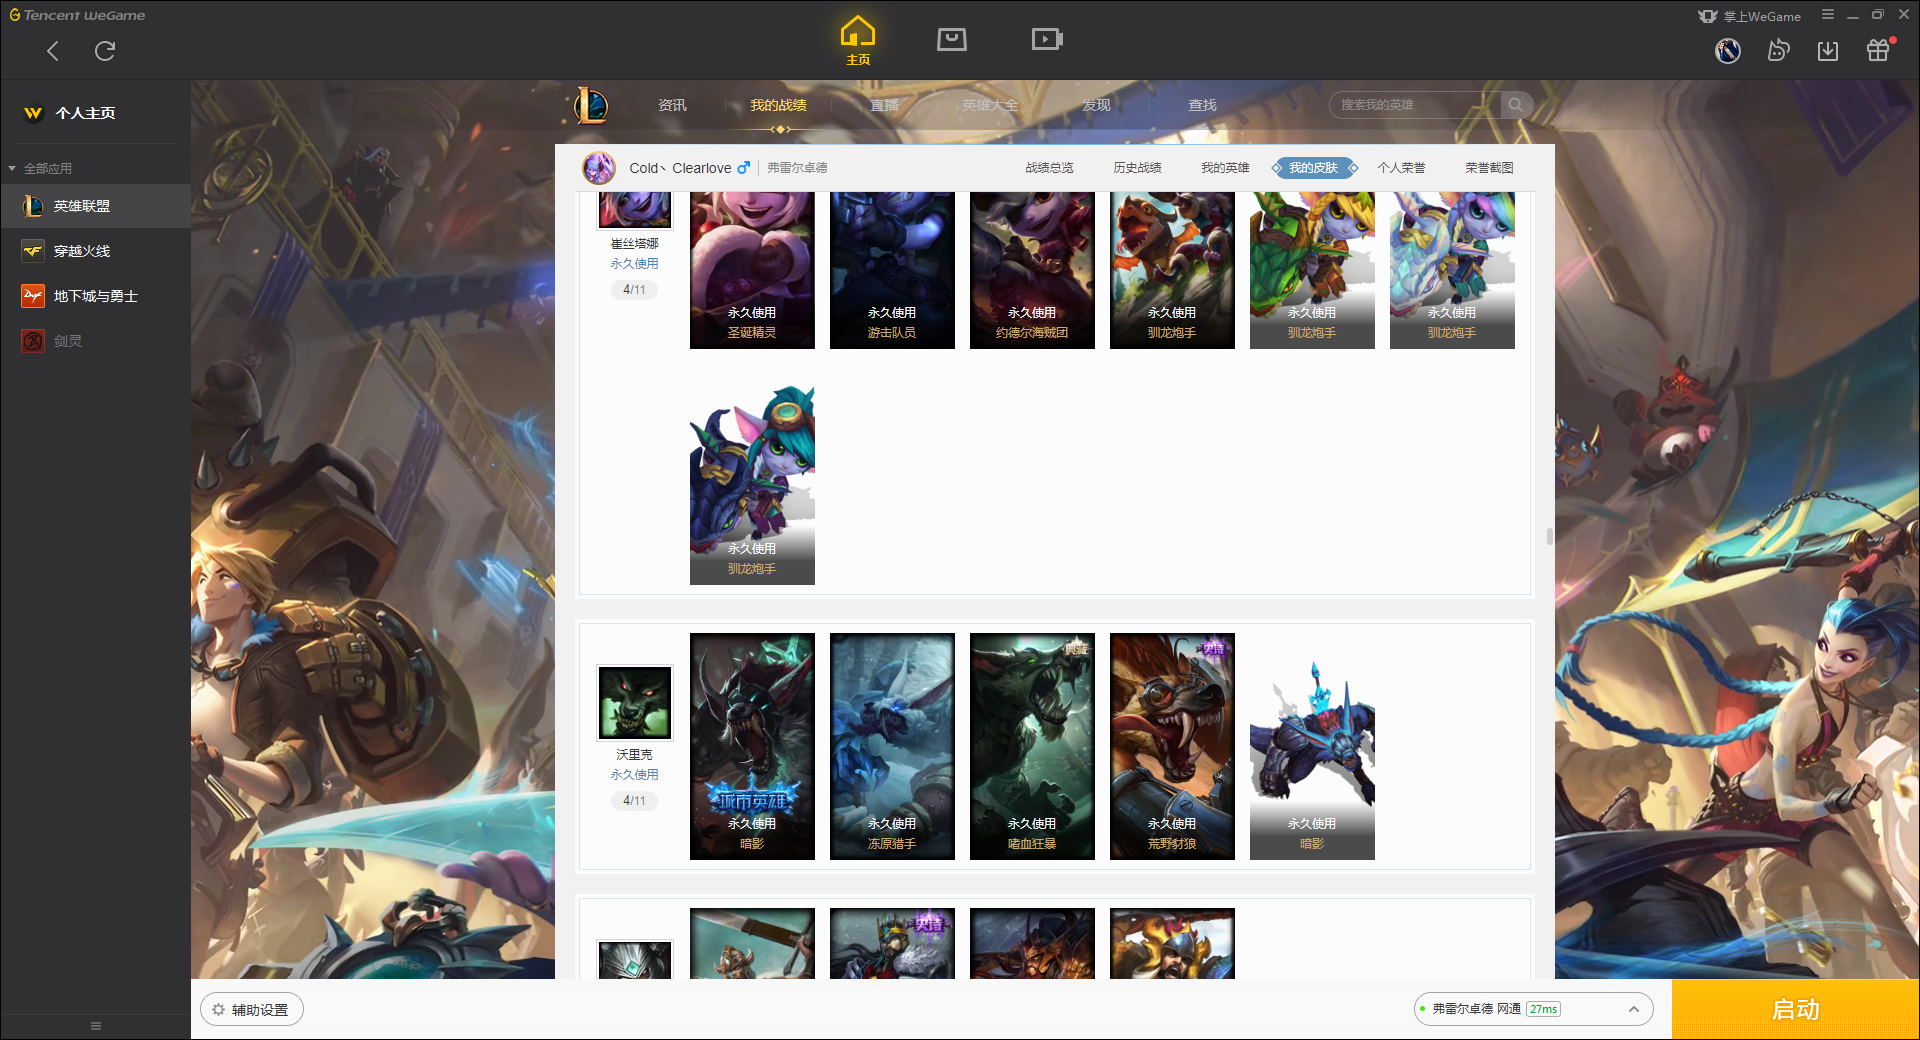Image resolution: width=1920 pixels, height=1040 pixels.
Task: Switch to 我的英雄 sub-tab
Action: [x=1225, y=168]
